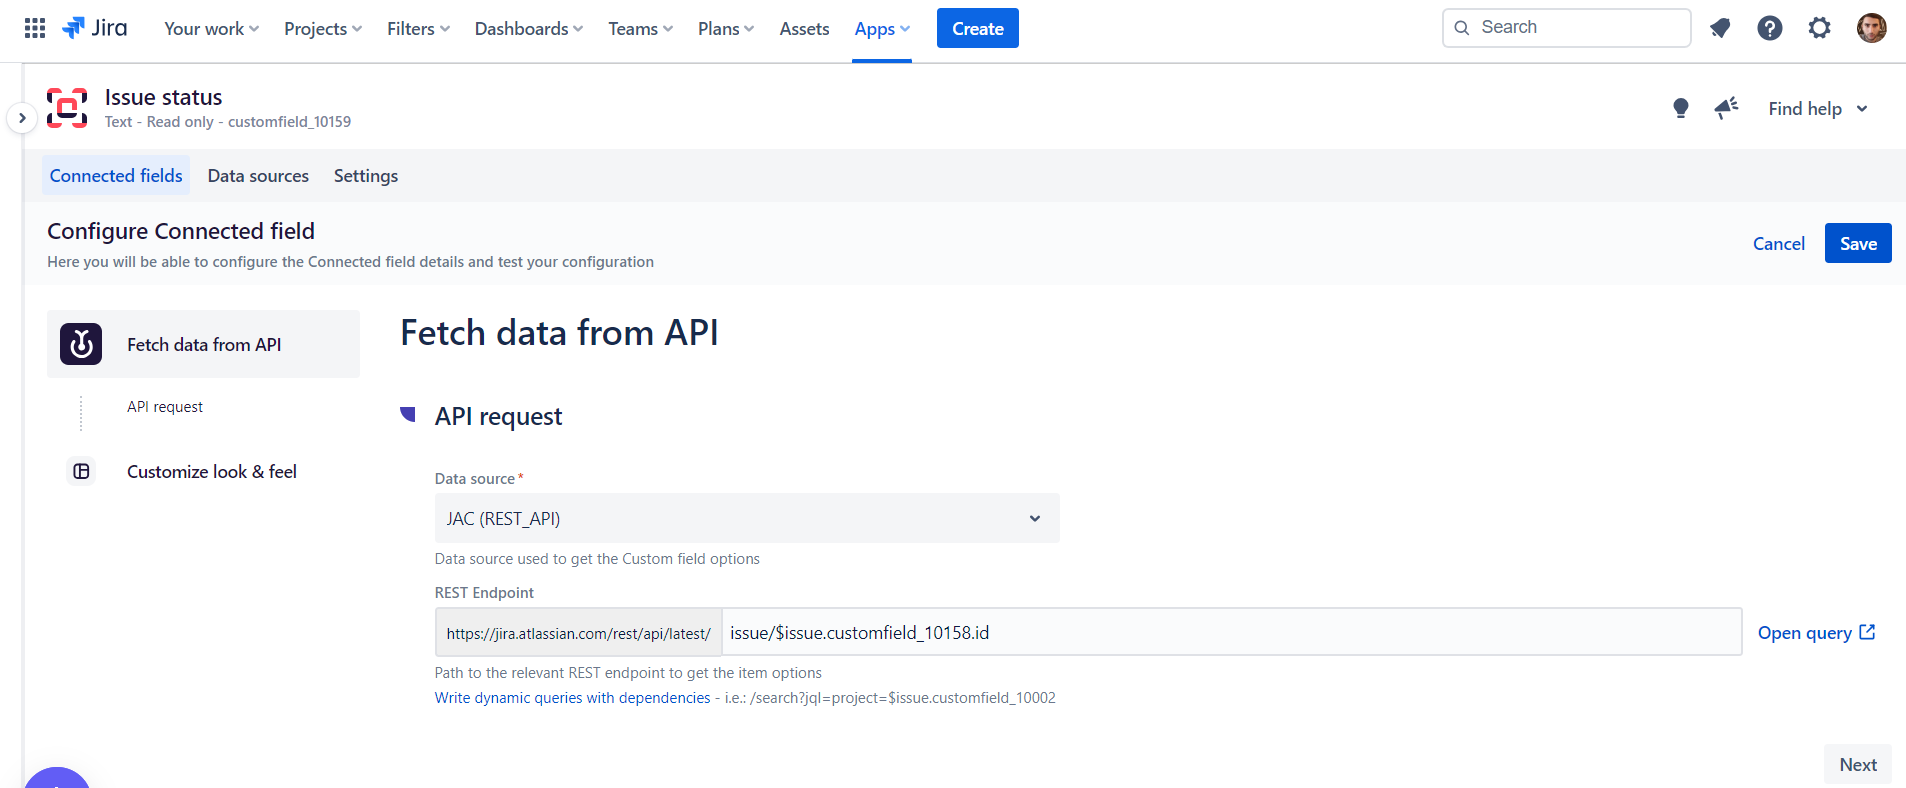Click the Jira logo
The image size is (1906, 788).
point(95,28)
